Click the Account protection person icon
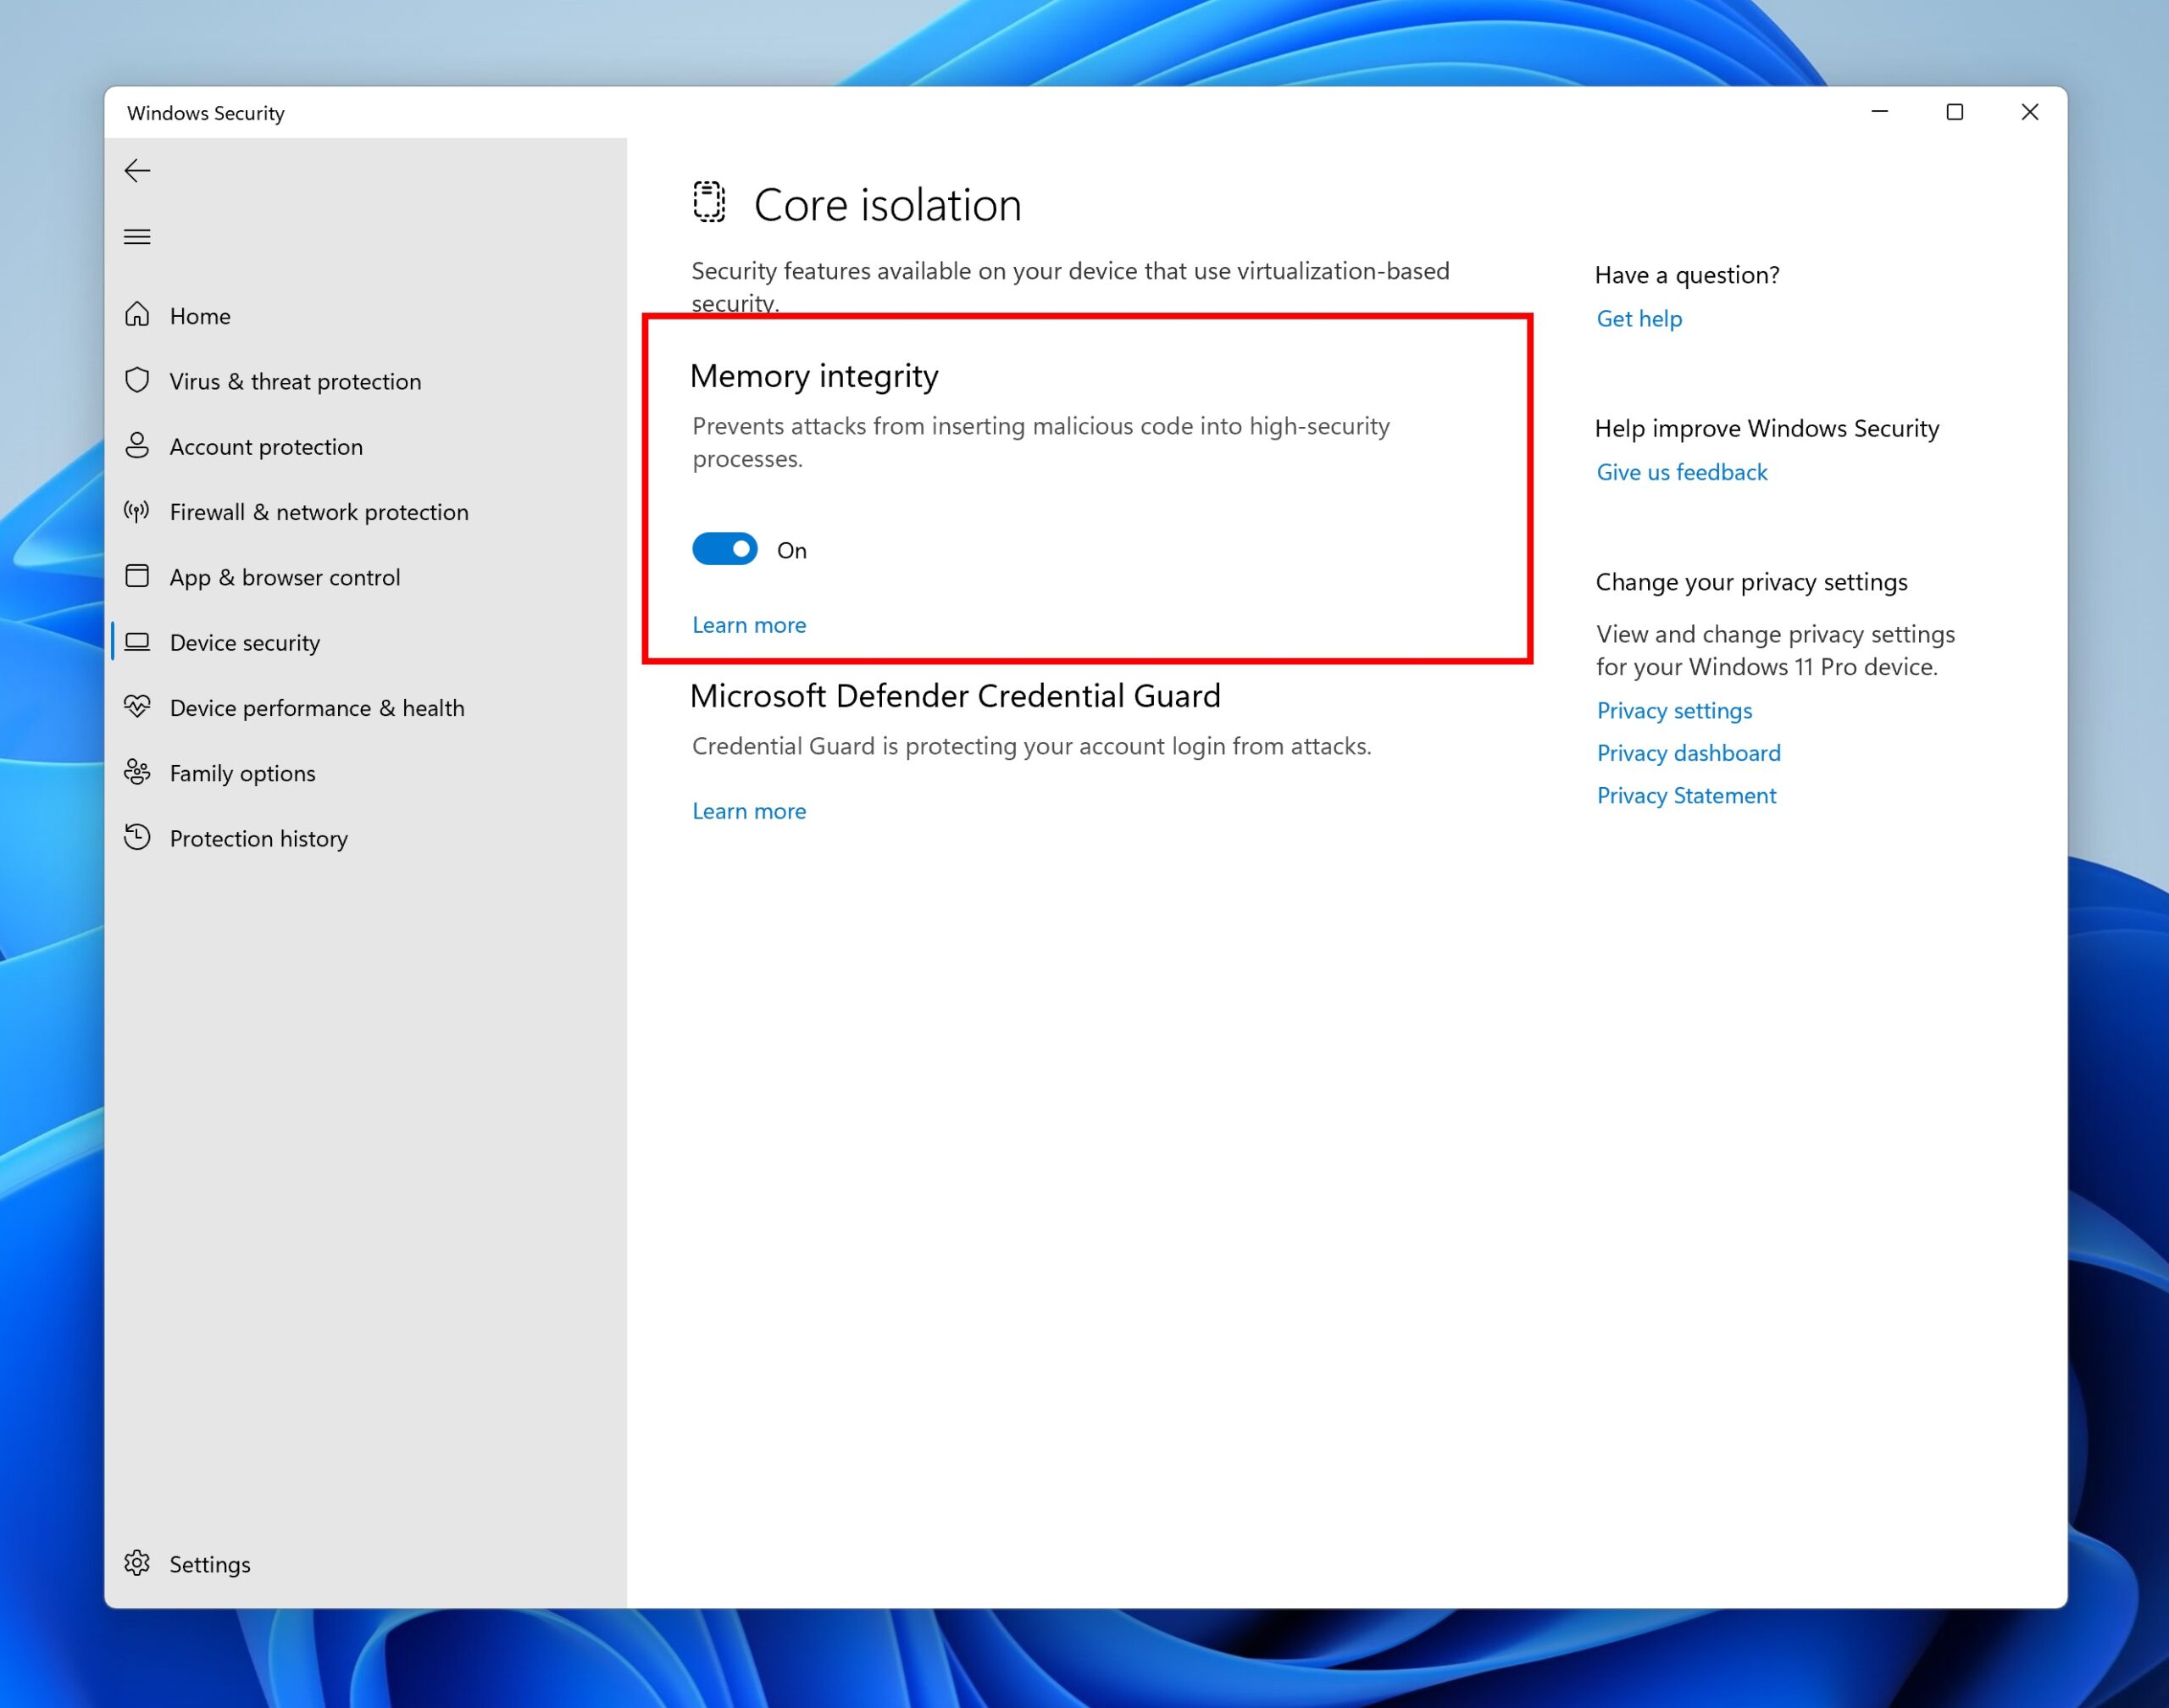This screenshot has width=2169, height=1708. [x=138, y=446]
